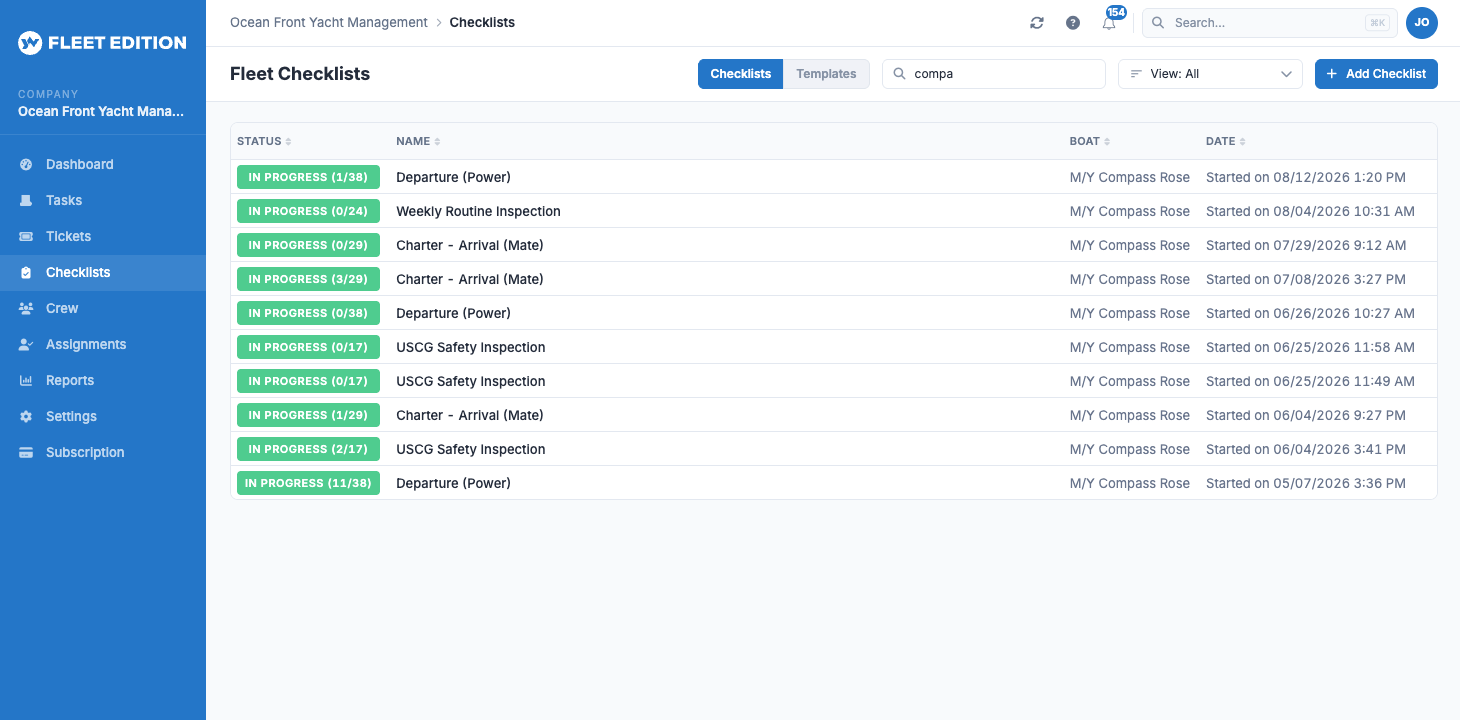Click the IN PROGRESS (0/38) status badge
This screenshot has width=1460, height=720.
[308, 313]
